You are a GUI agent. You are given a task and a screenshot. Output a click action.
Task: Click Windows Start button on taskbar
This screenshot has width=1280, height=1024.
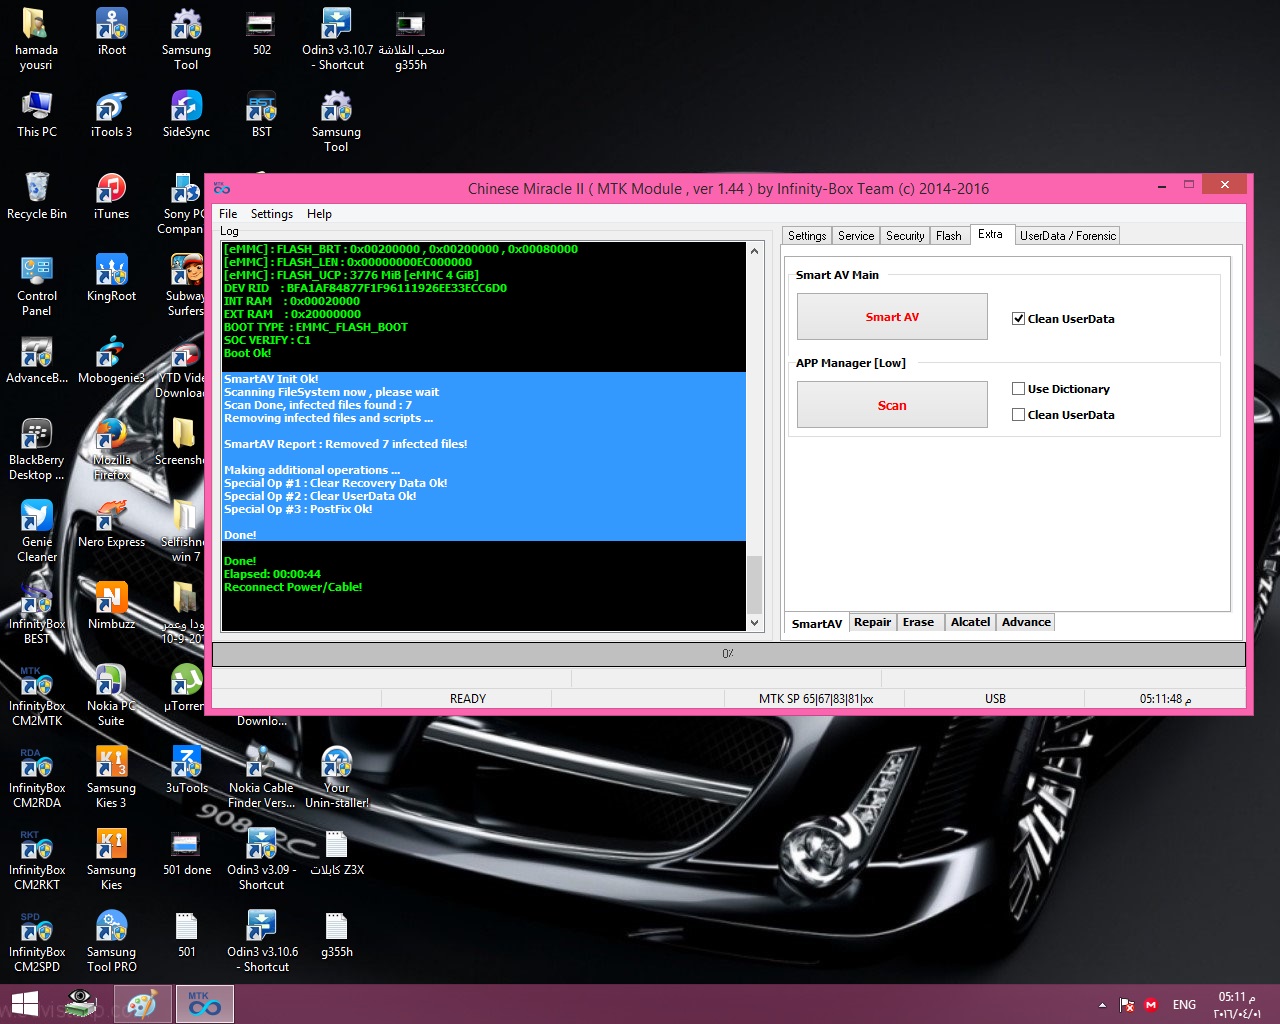coord(24,1004)
